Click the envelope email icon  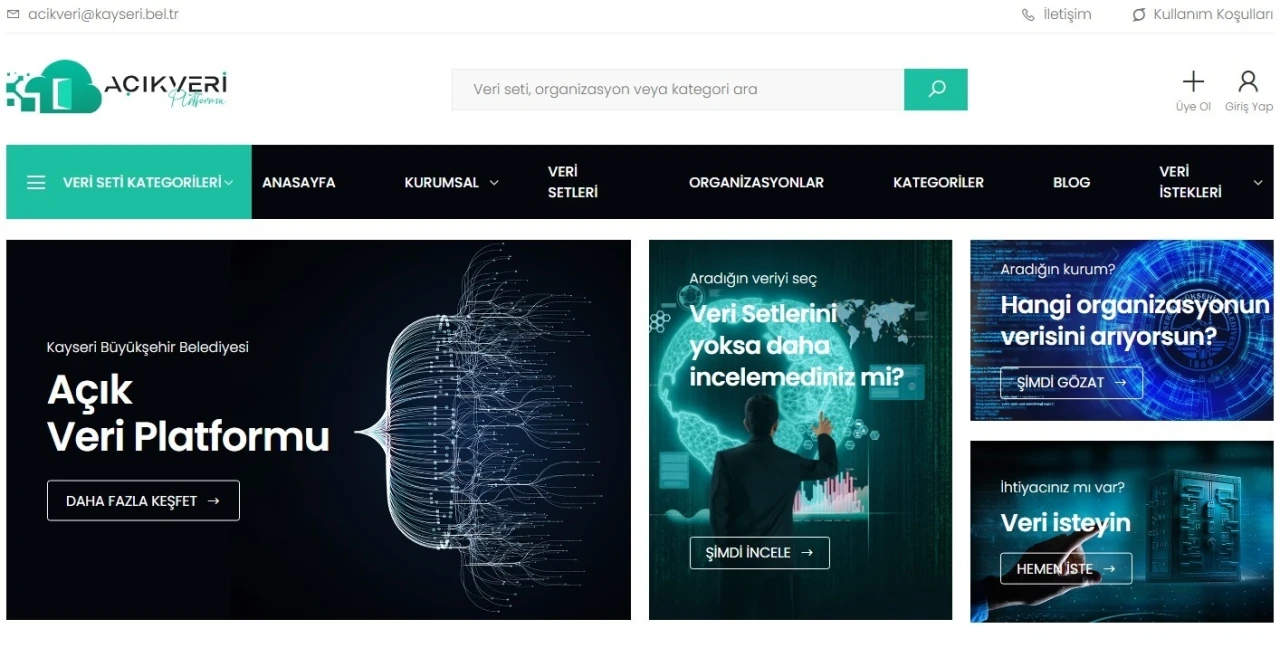click(x=13, y=14)
